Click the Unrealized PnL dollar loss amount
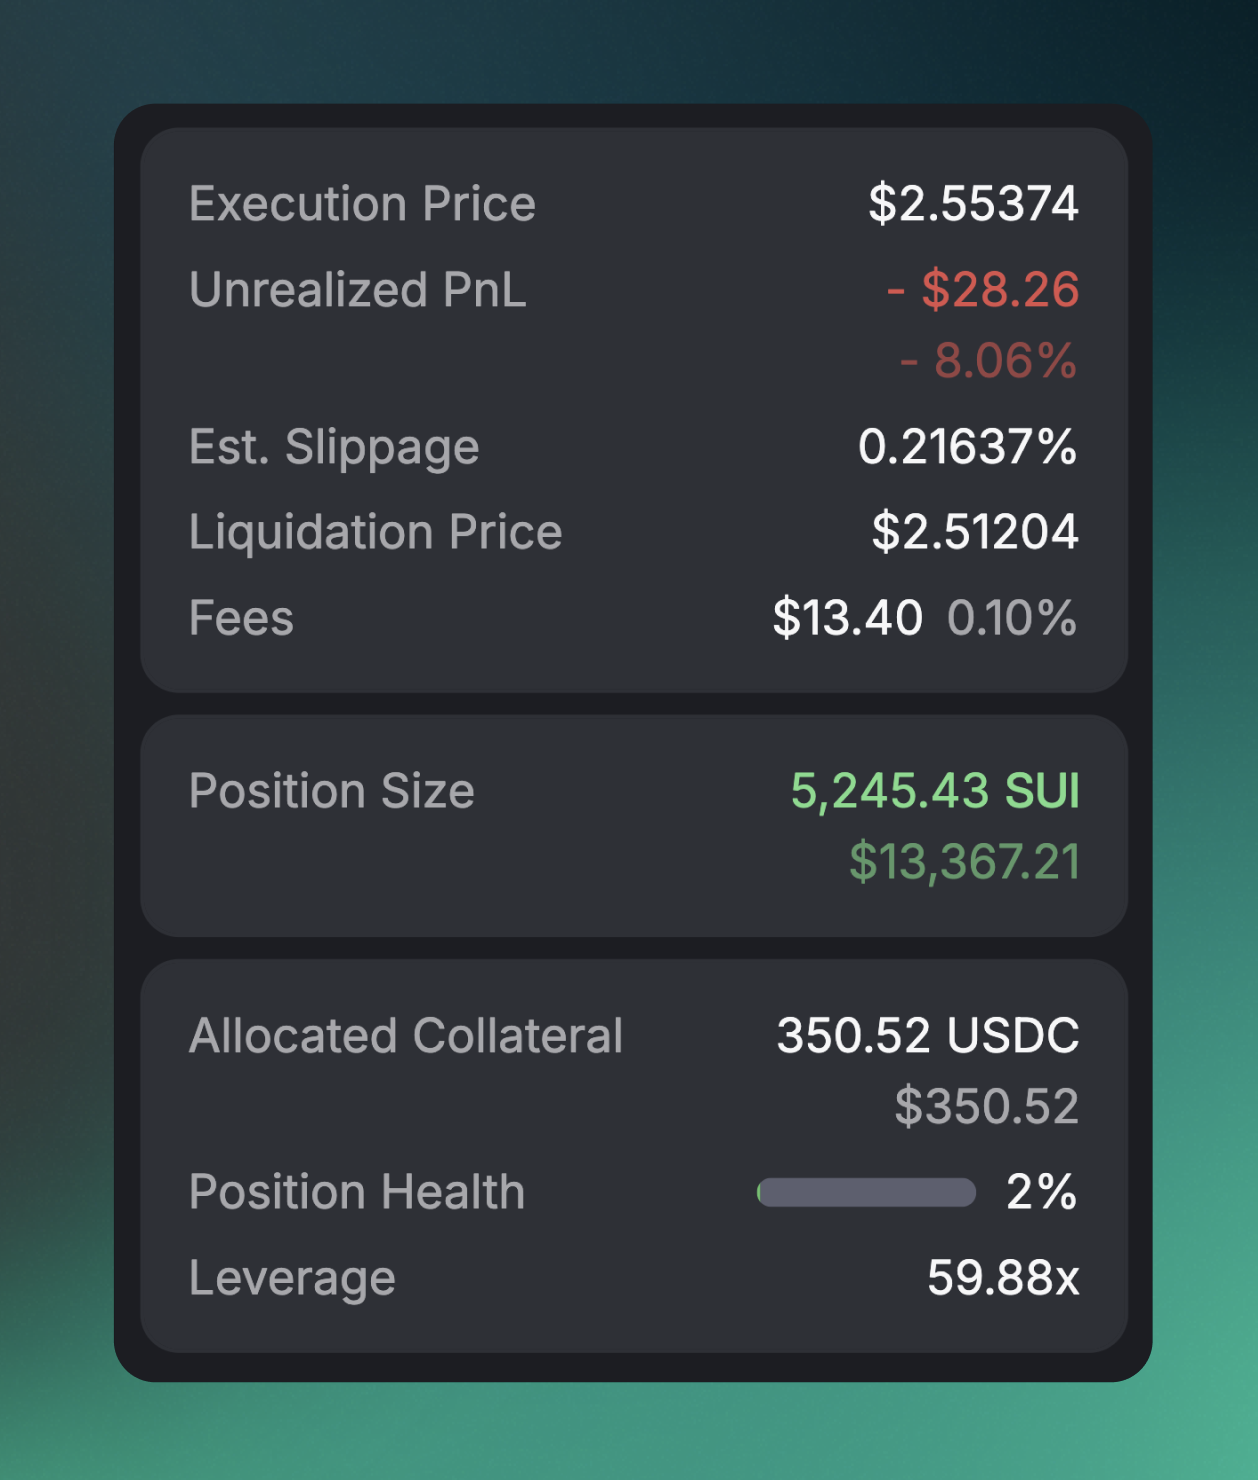Viewport: 1258px width, 1480px height. click(x=983, y=290)
